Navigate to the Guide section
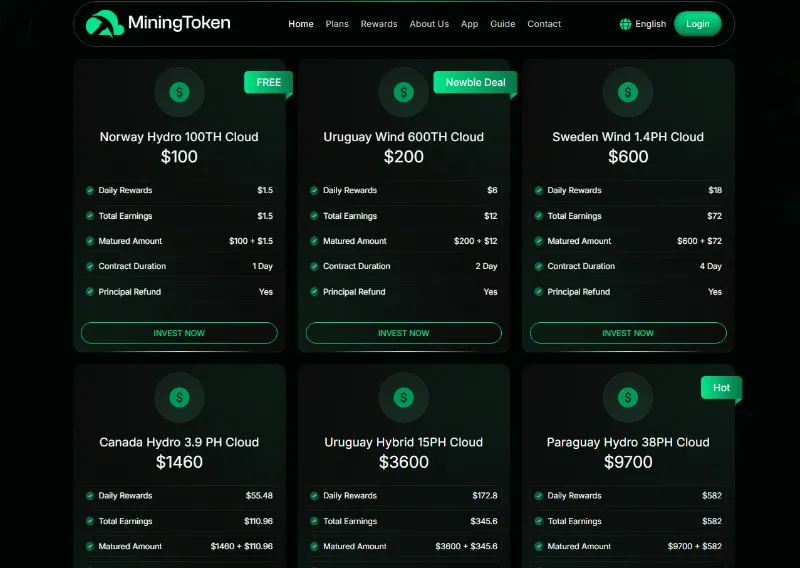The width and height of the screenshot is (800, 568). click(x=503, y=24)
